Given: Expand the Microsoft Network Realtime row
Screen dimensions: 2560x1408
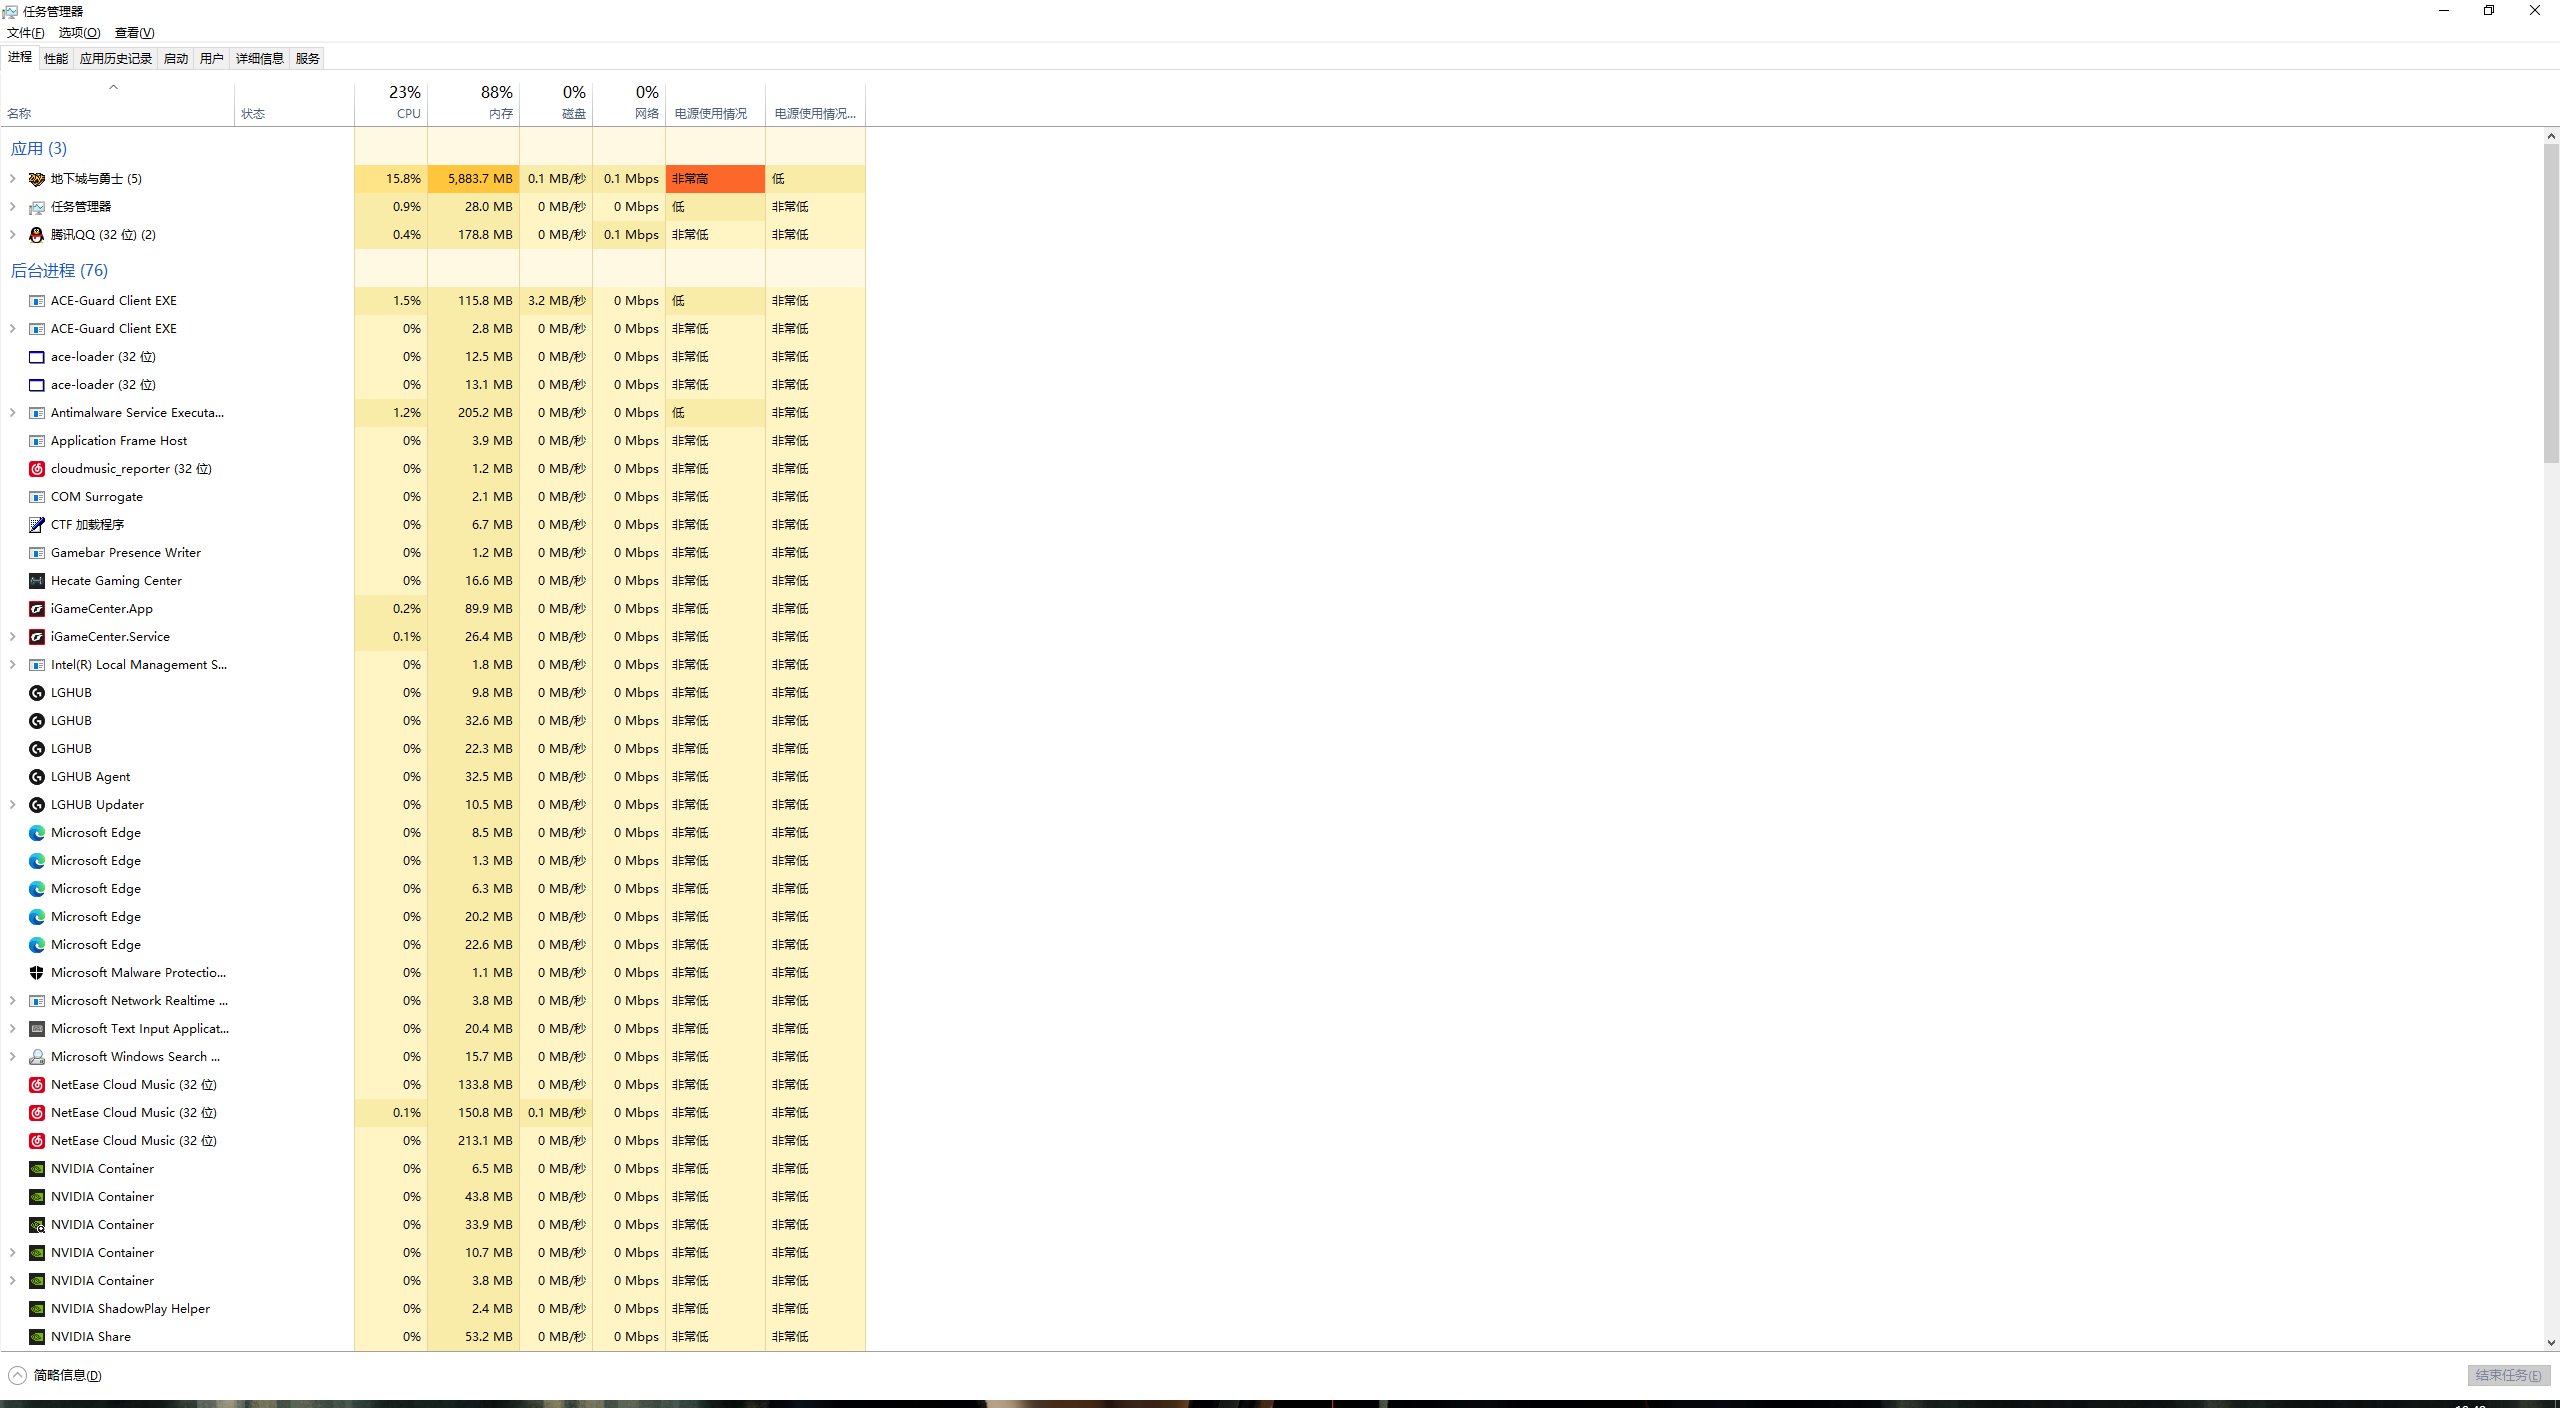Looking at the screenshot, I should click(12, 1001).
